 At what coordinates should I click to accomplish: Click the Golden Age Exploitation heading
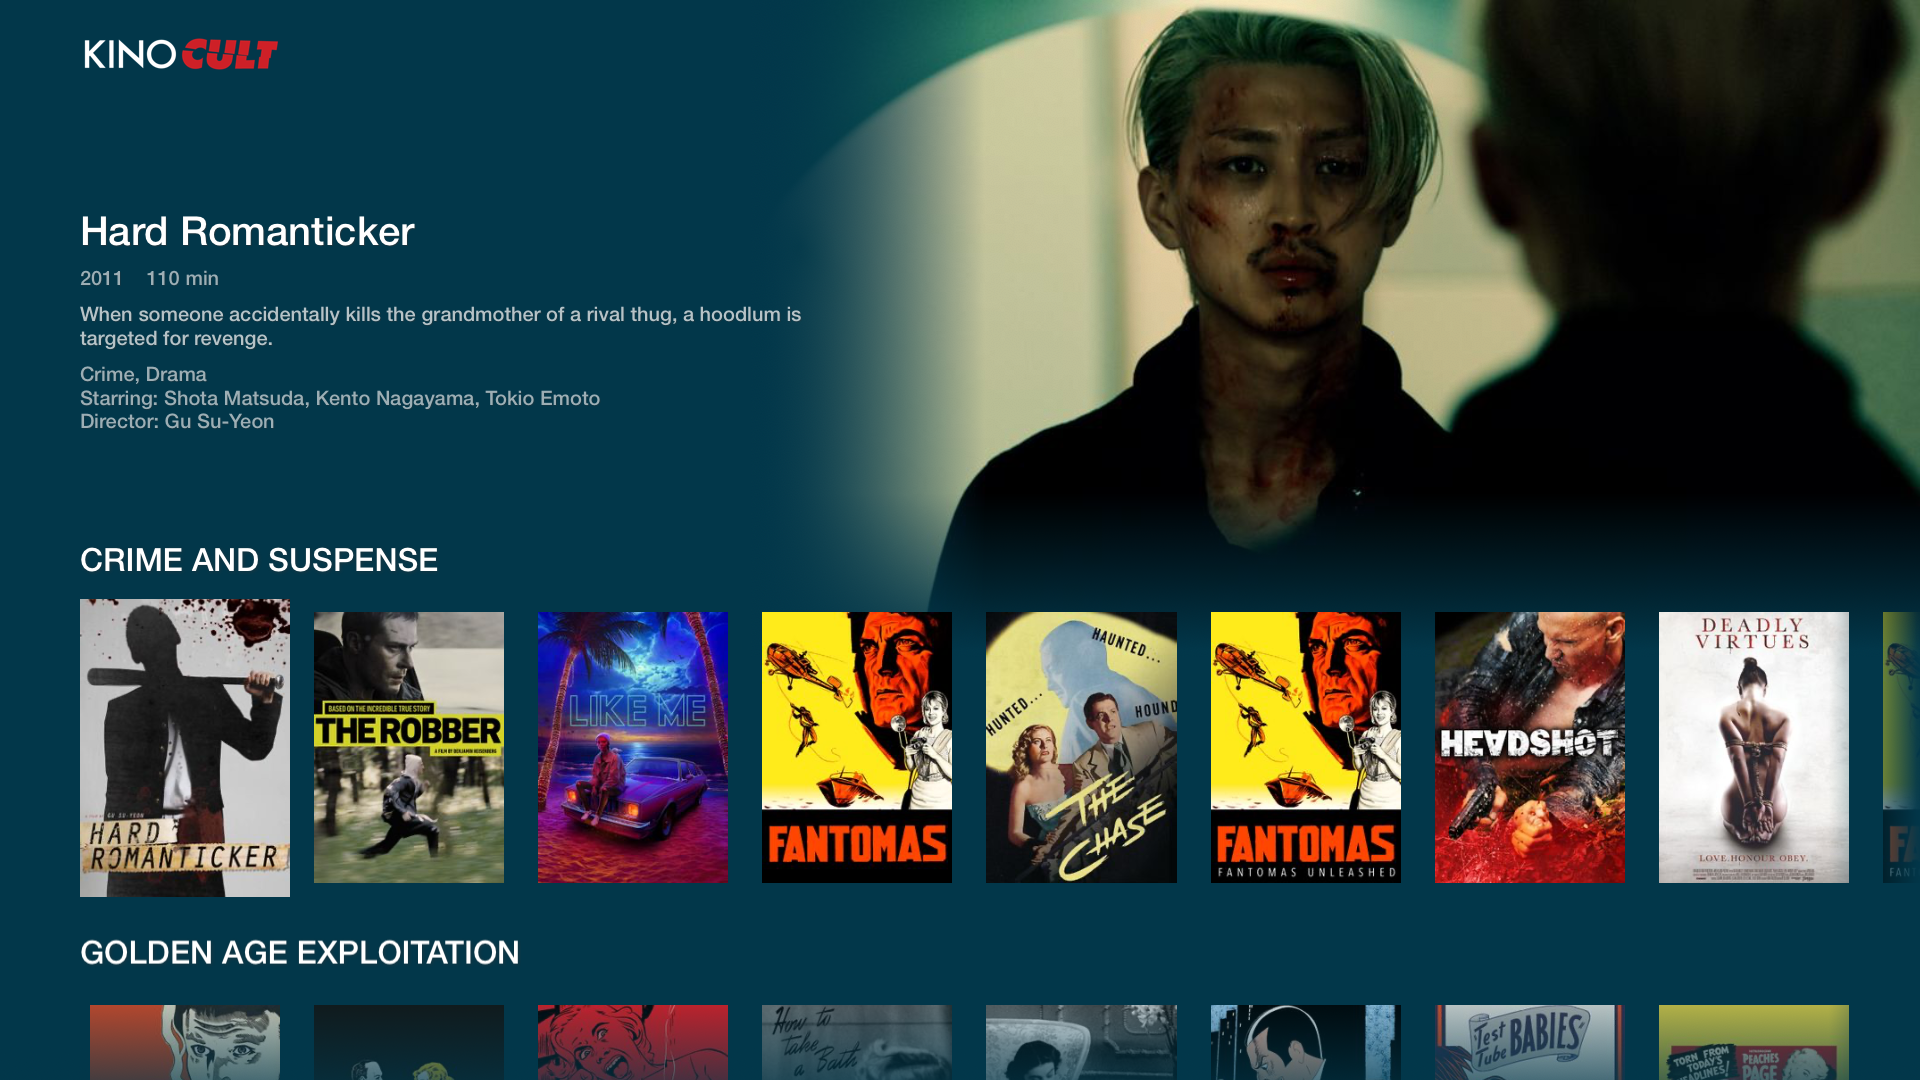pos(300,953)
